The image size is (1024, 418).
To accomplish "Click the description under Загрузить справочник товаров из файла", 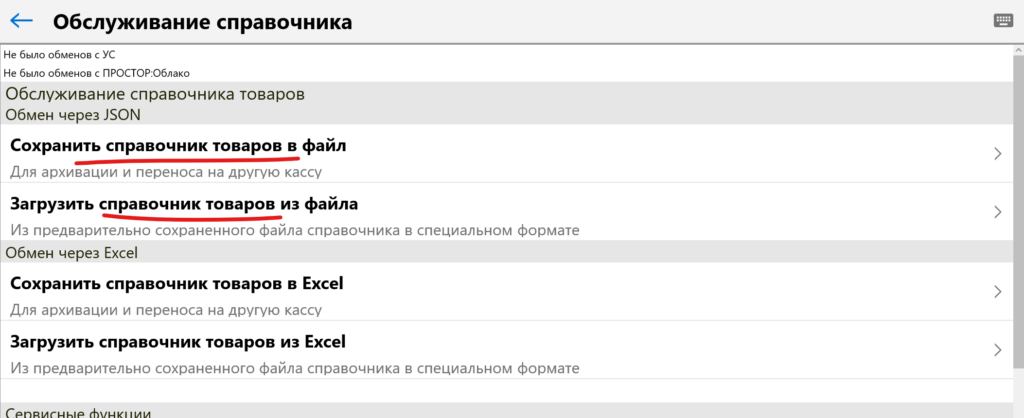I will (x=295, y=230).
